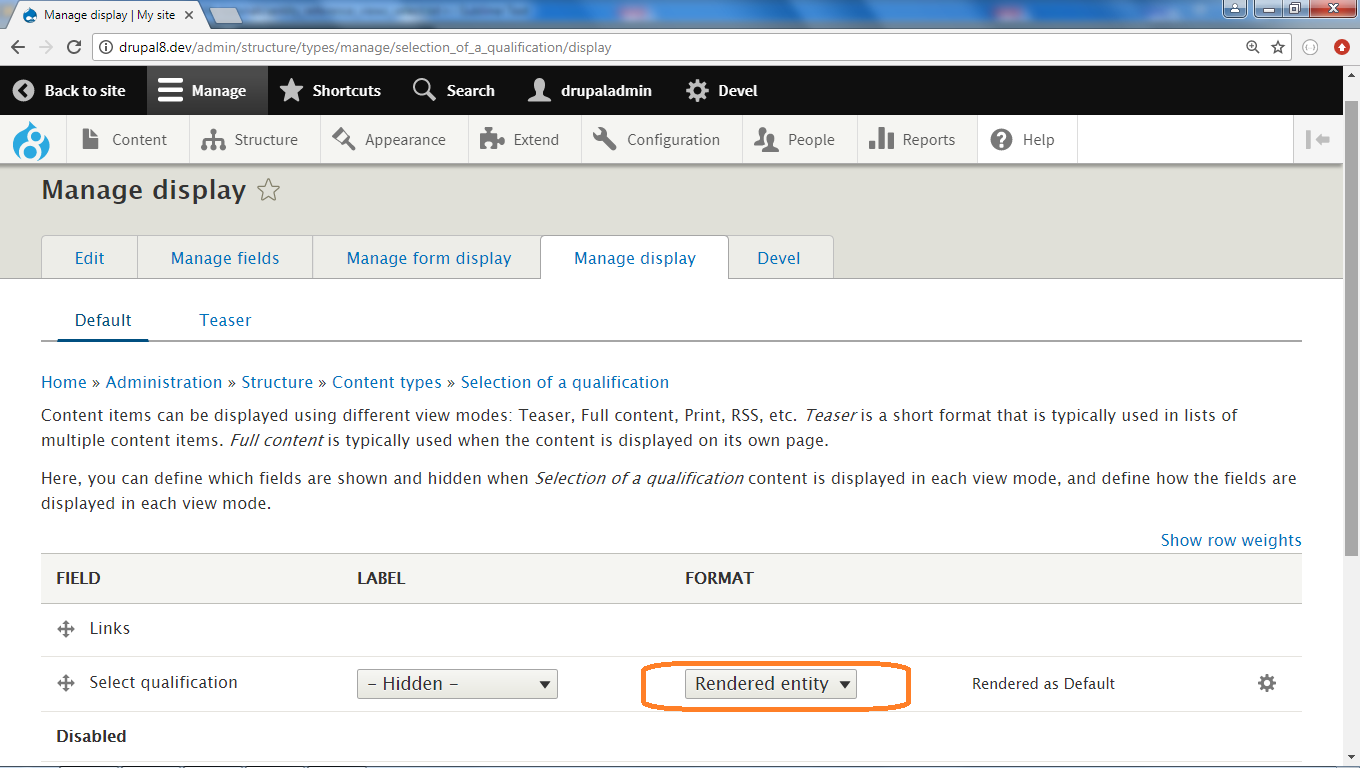Open settings gear for Select qualification

point(1266,683)
